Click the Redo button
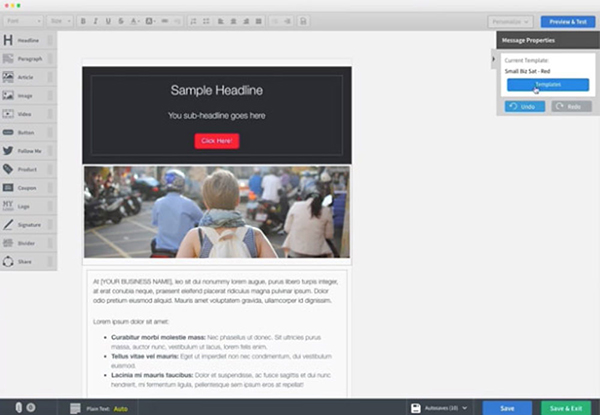This screenshot has width=600, height=415. [571, 106]
